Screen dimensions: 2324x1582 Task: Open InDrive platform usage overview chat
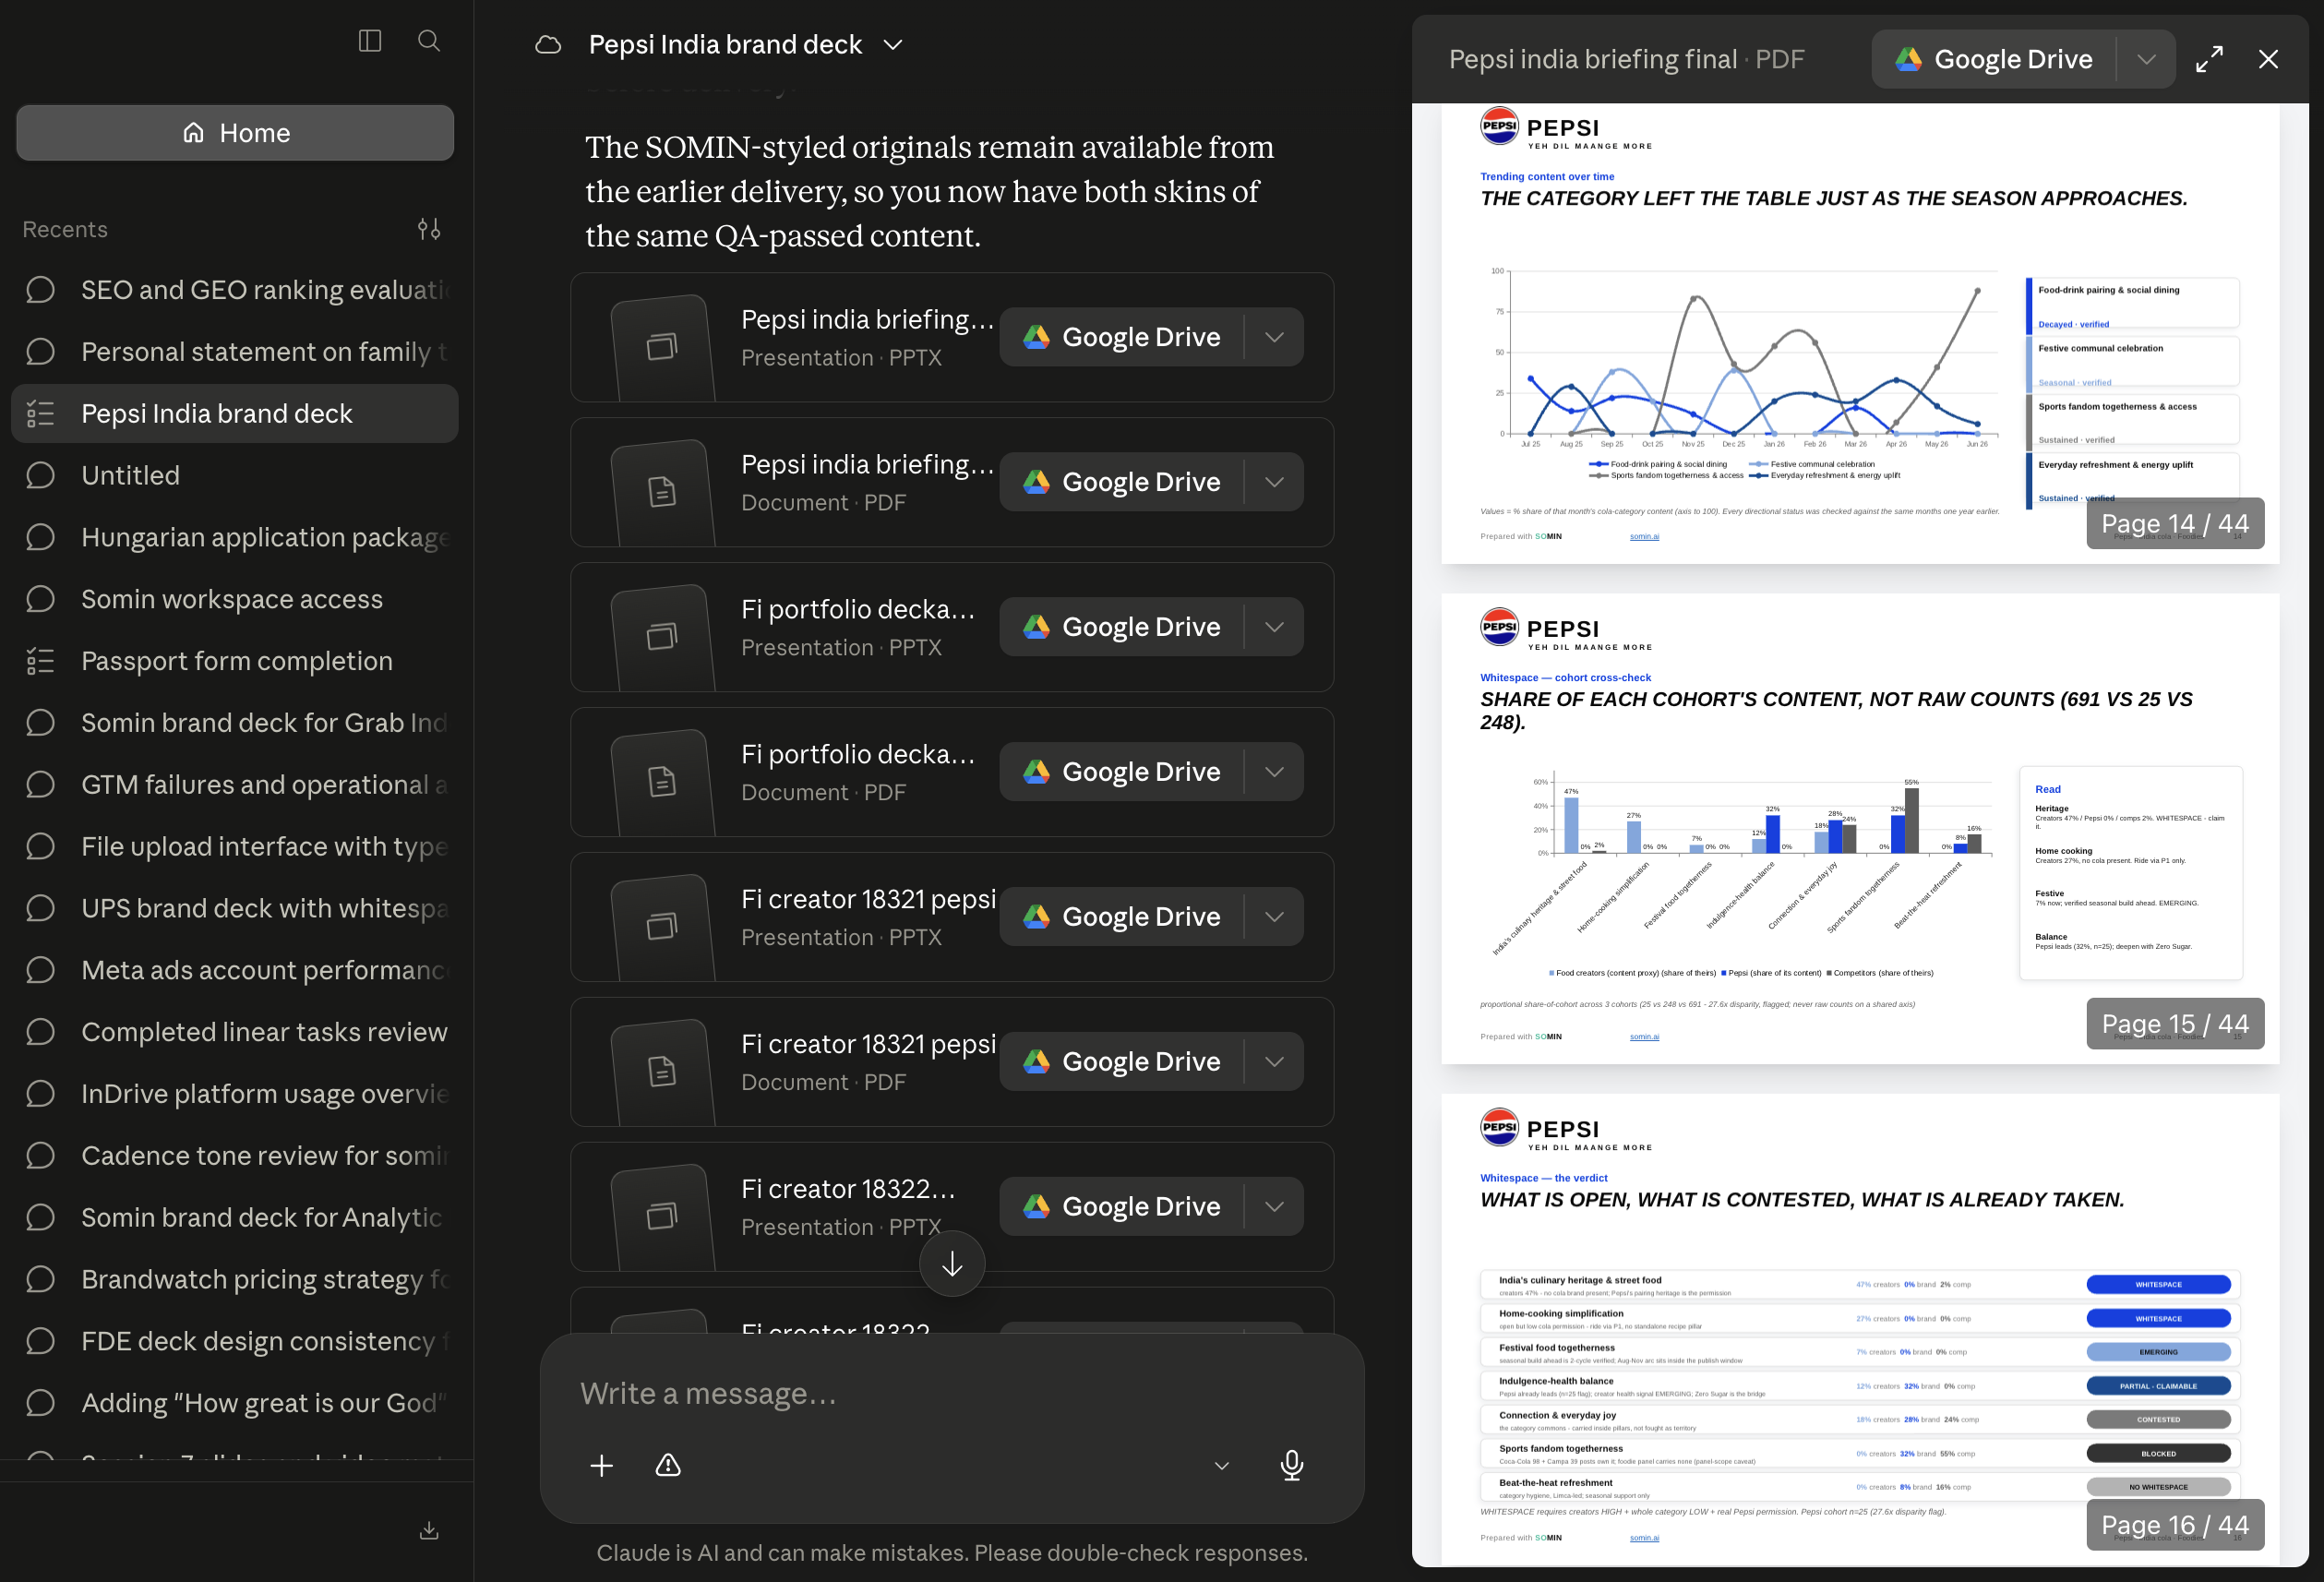pos(235,1094)
